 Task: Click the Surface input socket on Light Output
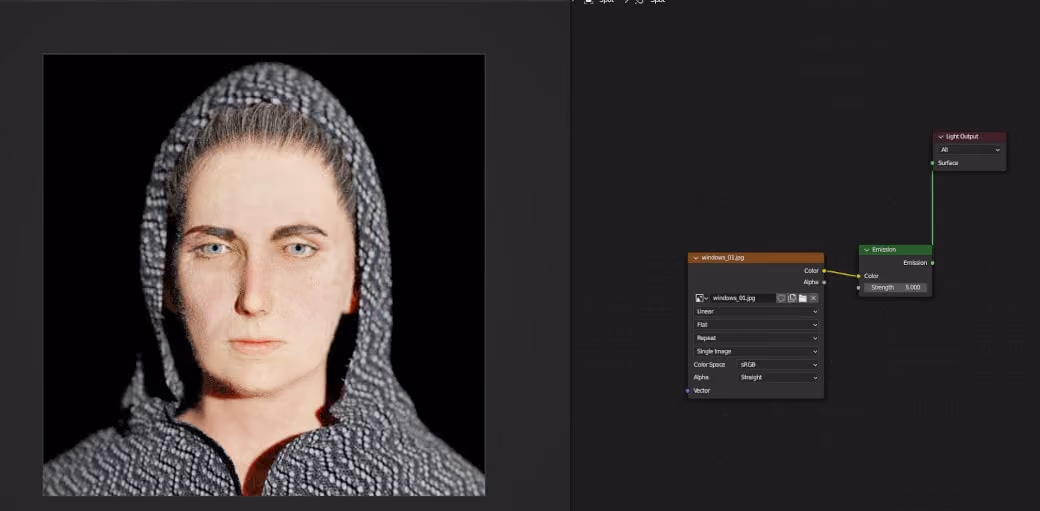[x=933, y=163]
